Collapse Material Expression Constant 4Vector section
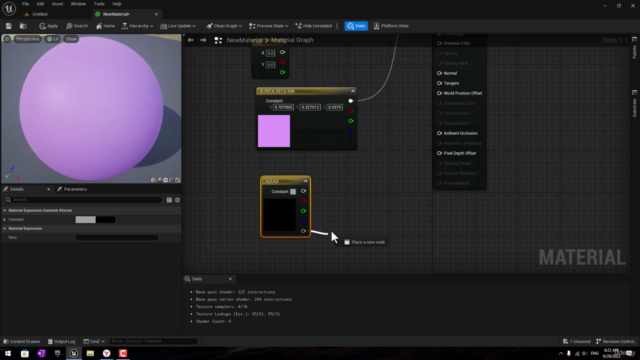Image resolution: width=640 pixels, height=360 pixels. [x=5, y=211]
